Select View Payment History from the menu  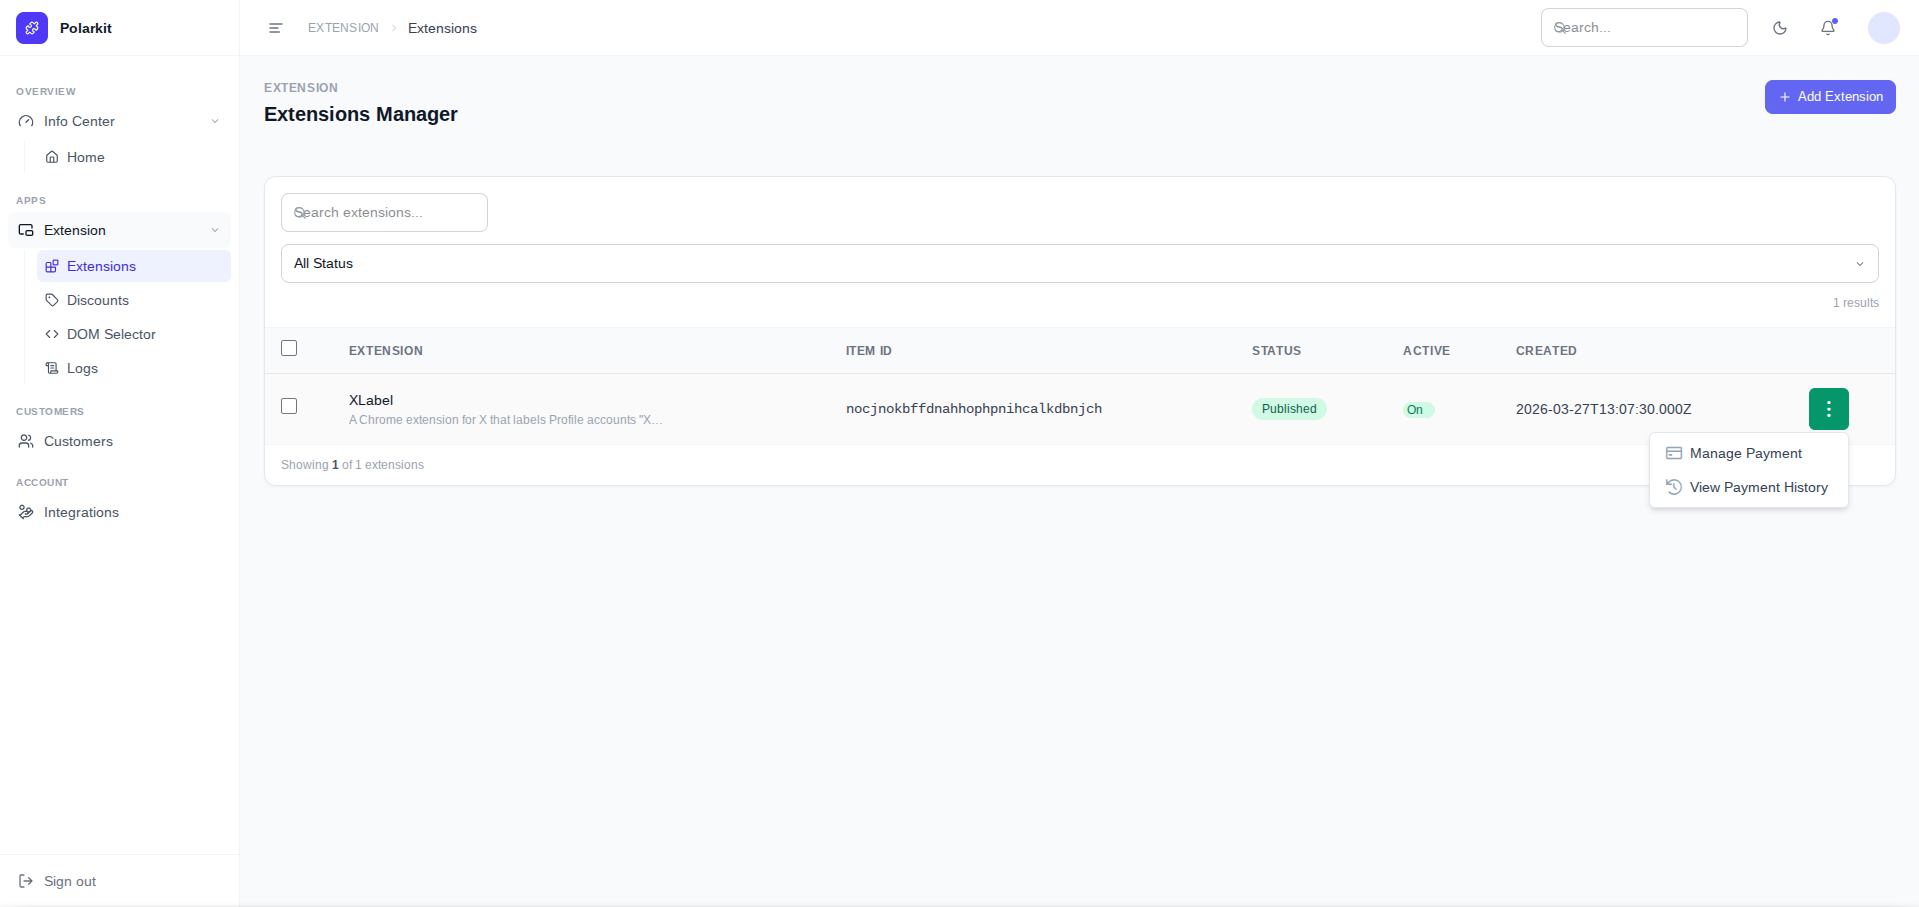1748,487
